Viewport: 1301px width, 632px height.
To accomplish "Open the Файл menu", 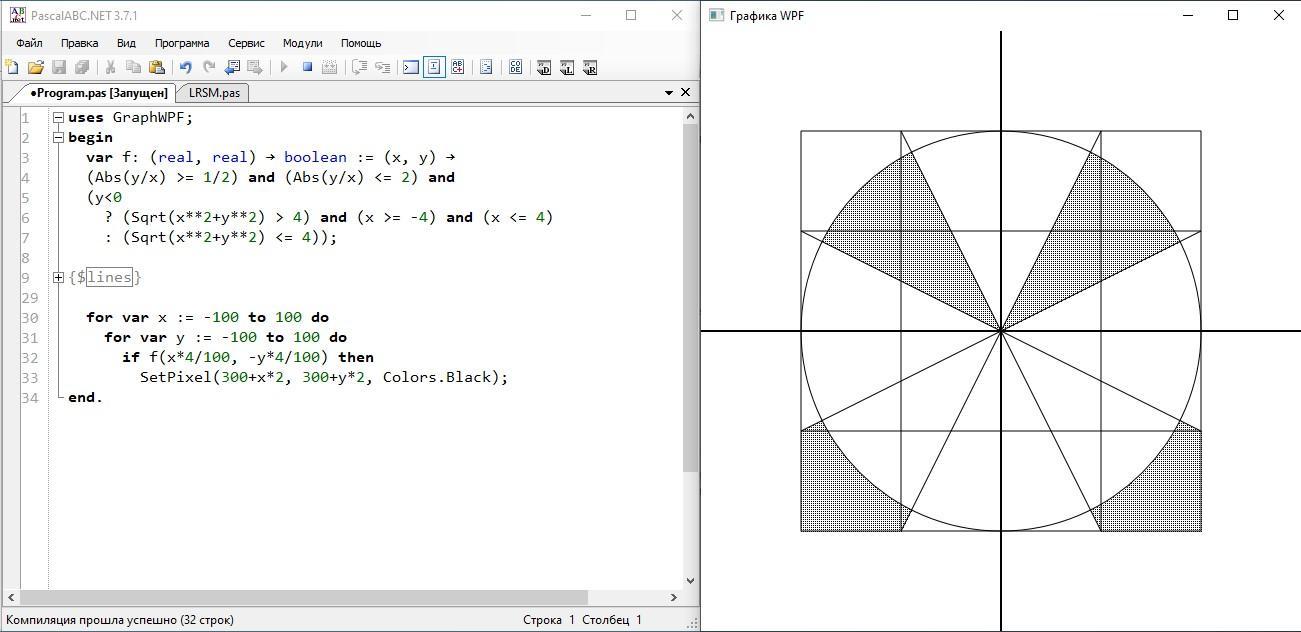I will [29, 43].
